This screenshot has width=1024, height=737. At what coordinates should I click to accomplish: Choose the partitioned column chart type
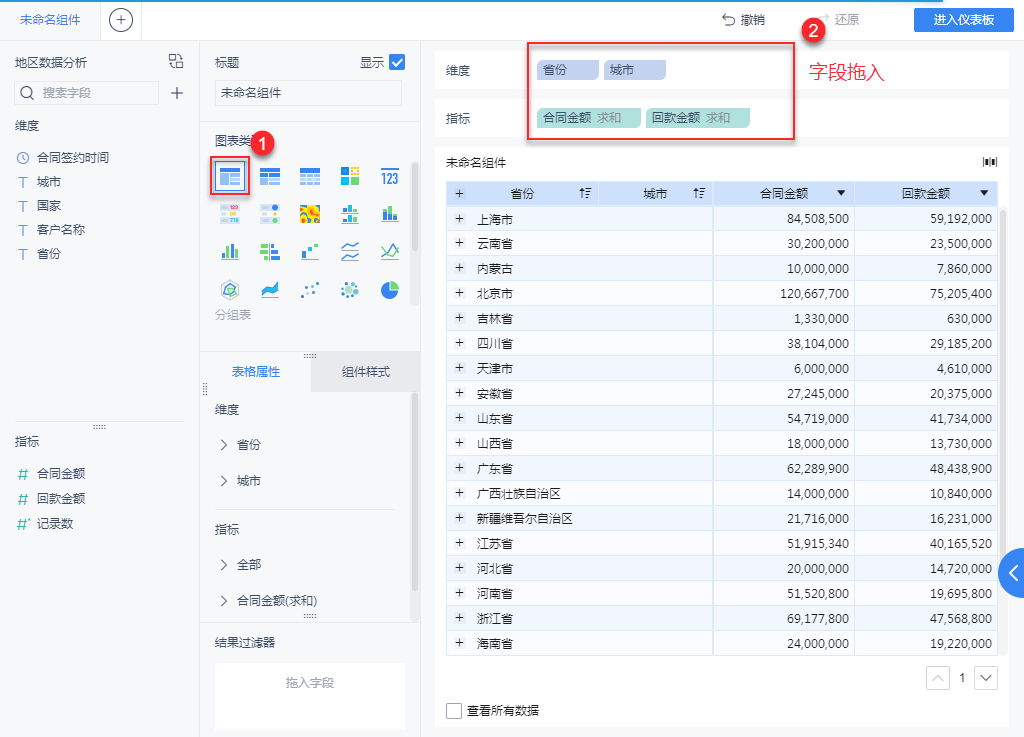pyautogui.click(x=349, y=213)
